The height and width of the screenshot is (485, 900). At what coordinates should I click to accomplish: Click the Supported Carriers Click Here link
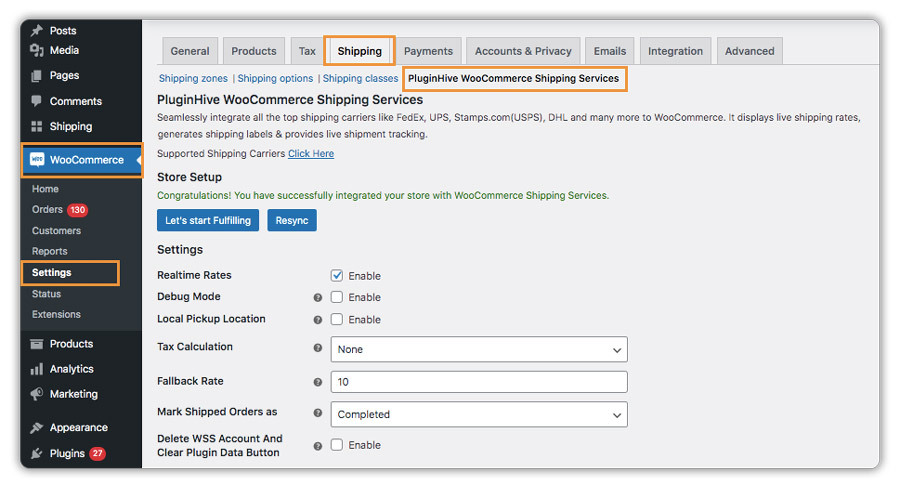[311, 154]
